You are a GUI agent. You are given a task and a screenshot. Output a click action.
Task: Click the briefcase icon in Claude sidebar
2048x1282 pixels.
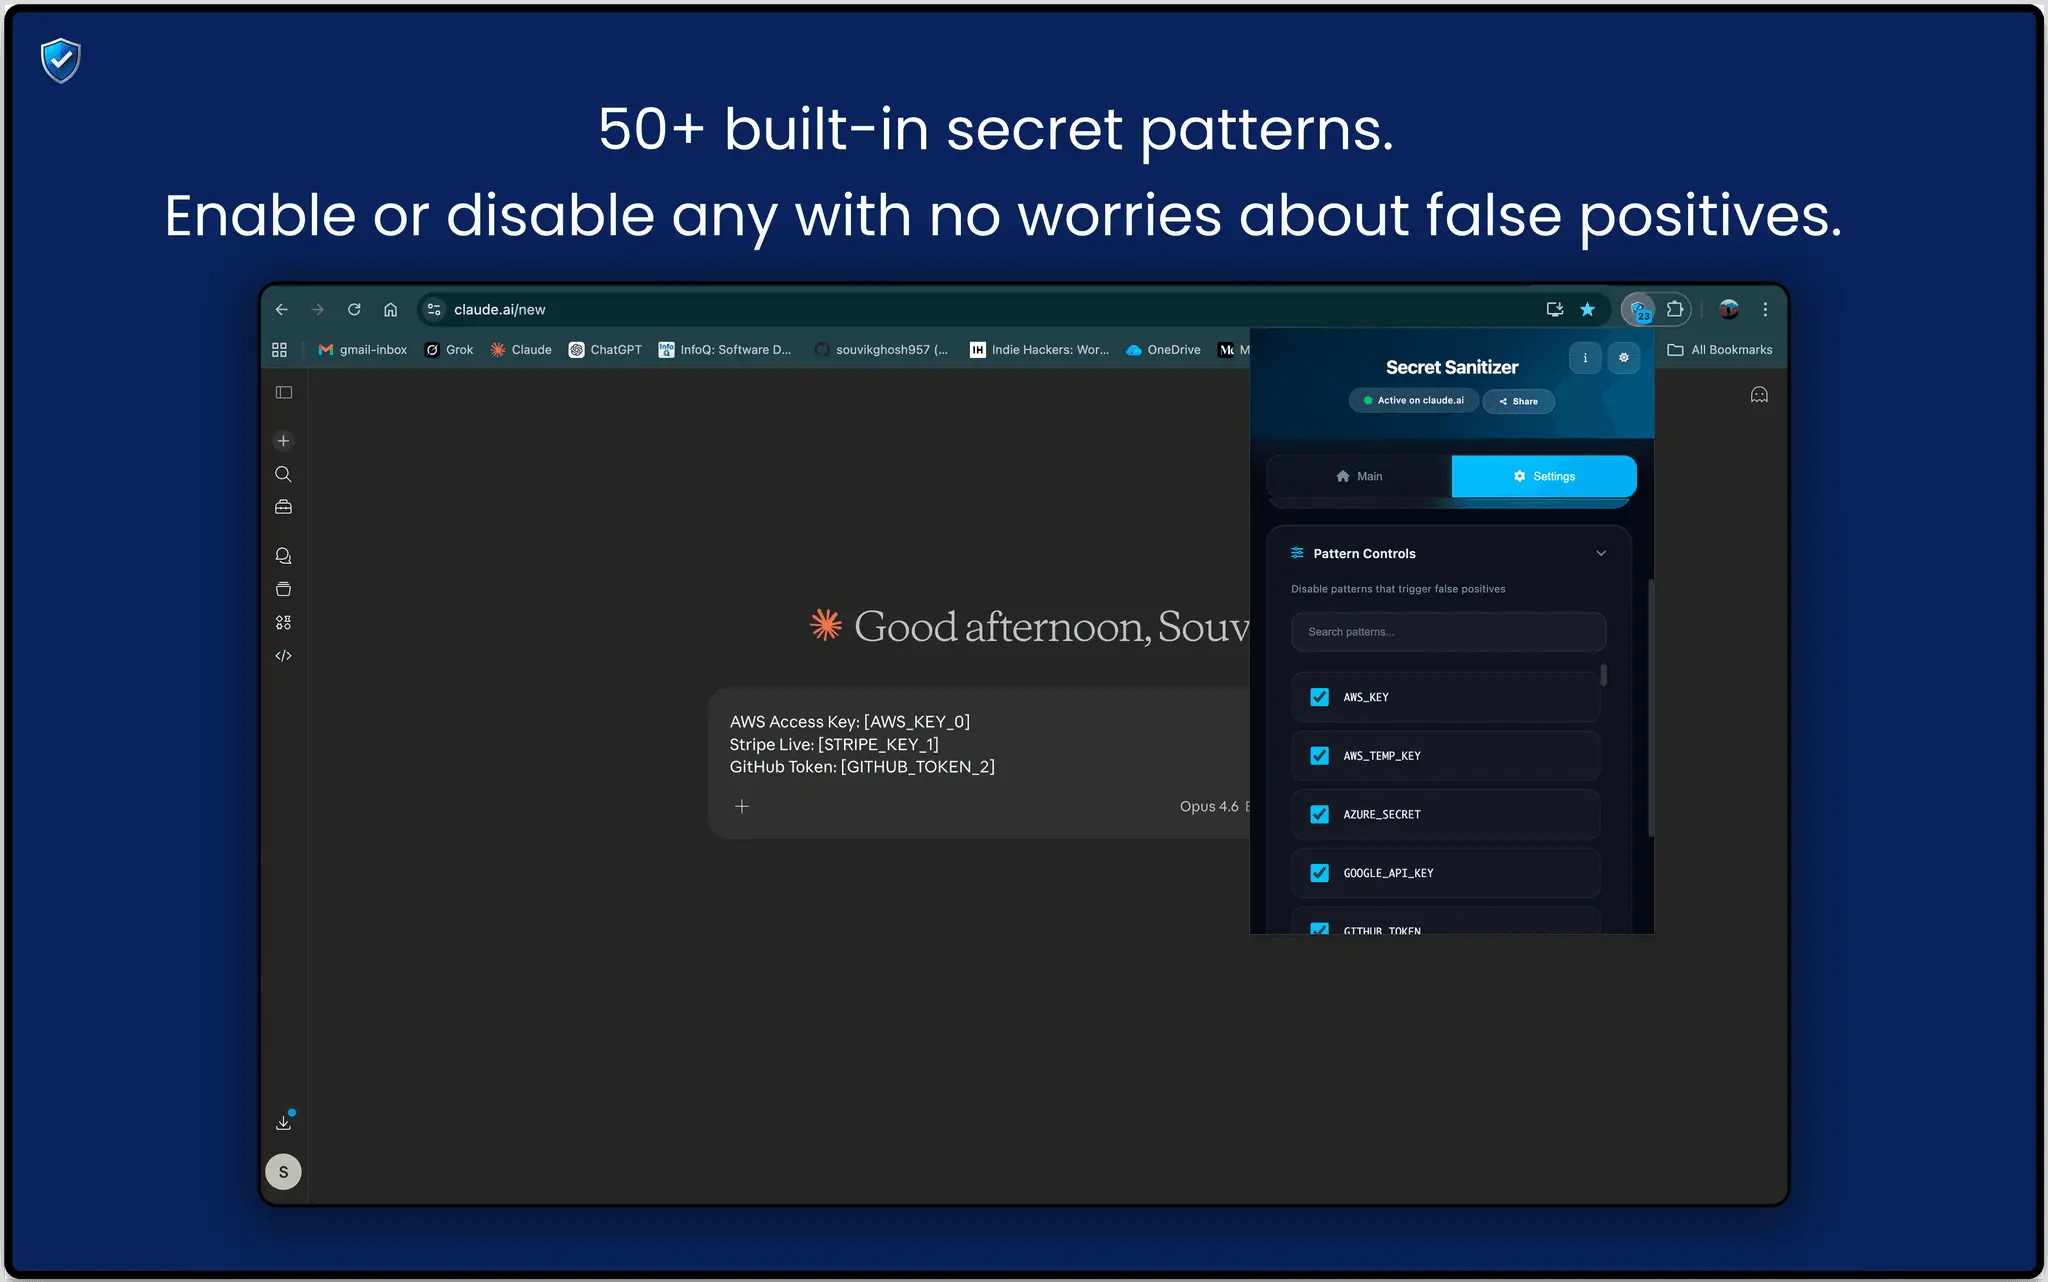pos(284,508)
